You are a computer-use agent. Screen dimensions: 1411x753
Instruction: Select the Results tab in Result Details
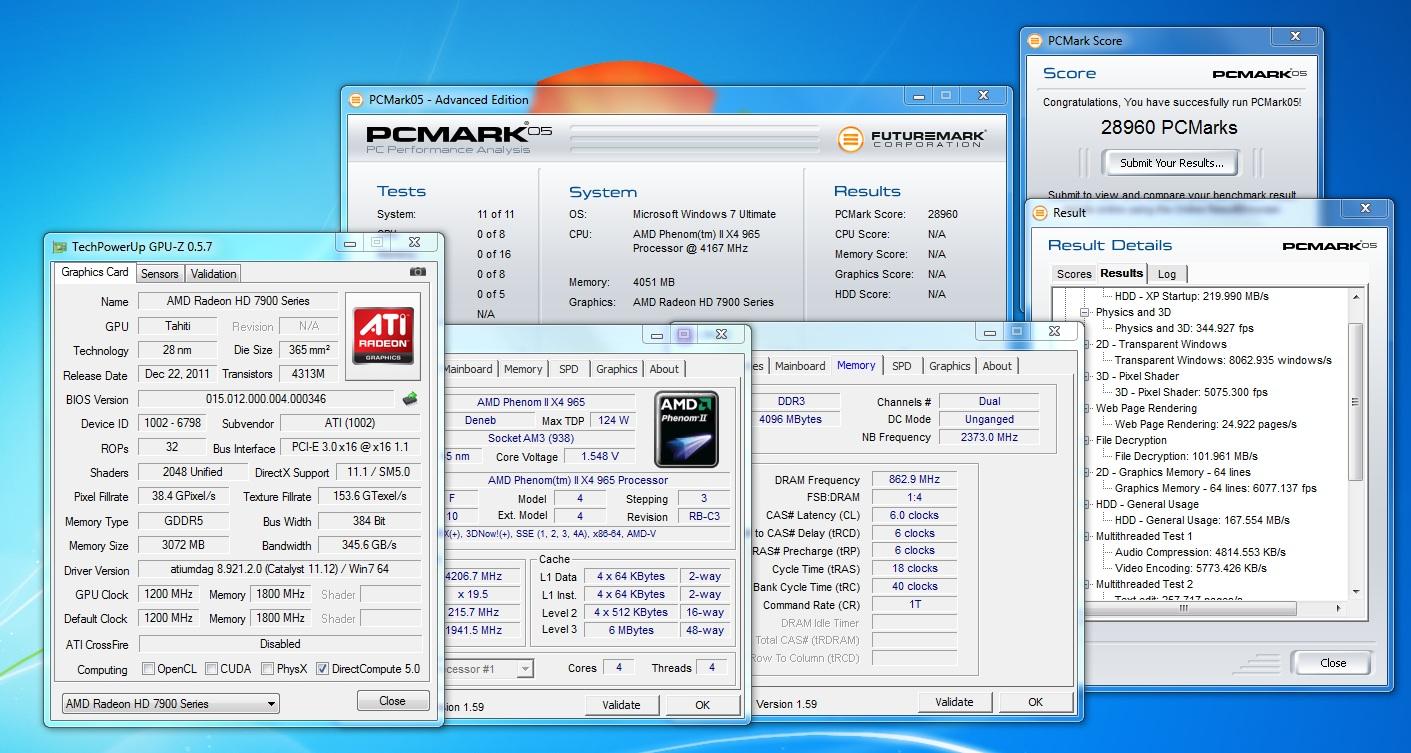tap(1121, 273)
